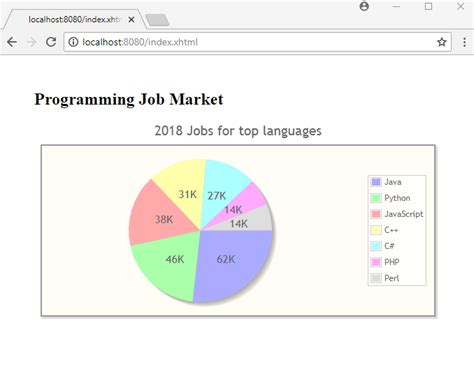Click the 'Programming Job Market' heading

coord(129,99)
